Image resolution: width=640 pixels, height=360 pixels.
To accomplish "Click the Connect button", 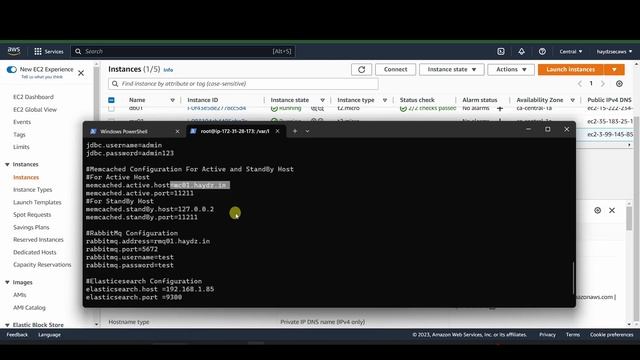I will pyautogui.click(x=396, y=69).
